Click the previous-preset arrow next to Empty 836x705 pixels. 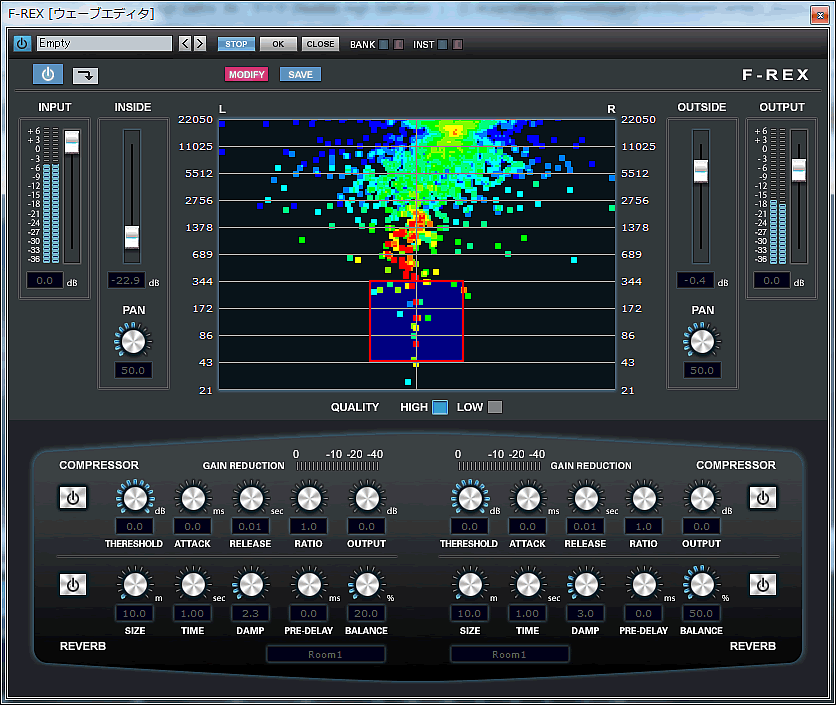pyautogui.click(x=184, y=43)
